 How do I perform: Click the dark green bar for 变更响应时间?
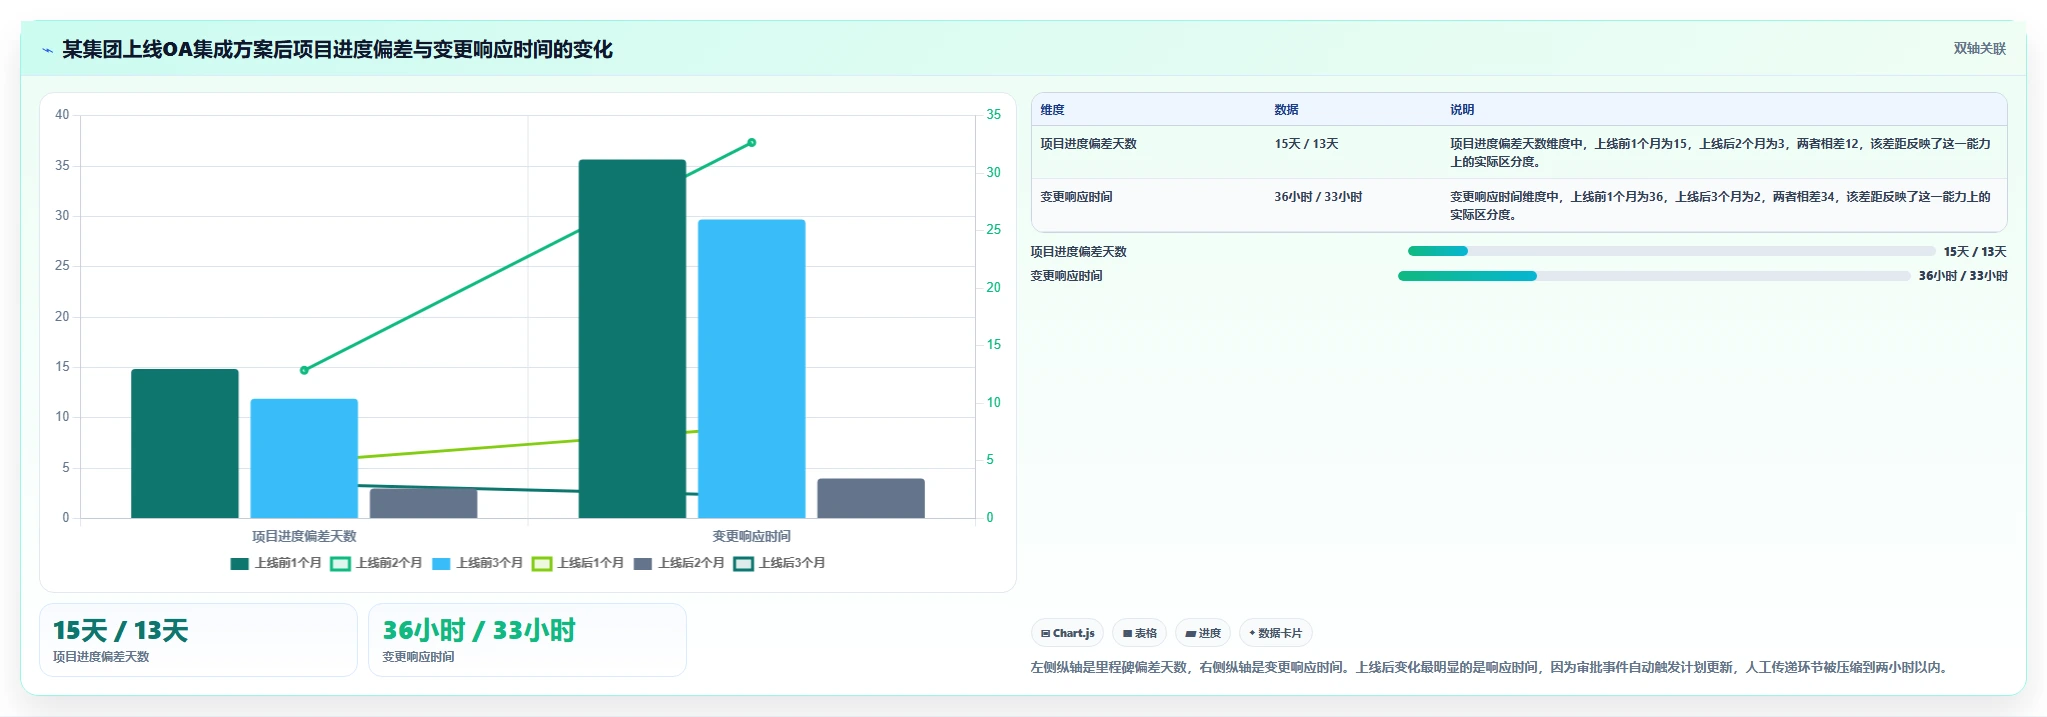pos(632,339)
